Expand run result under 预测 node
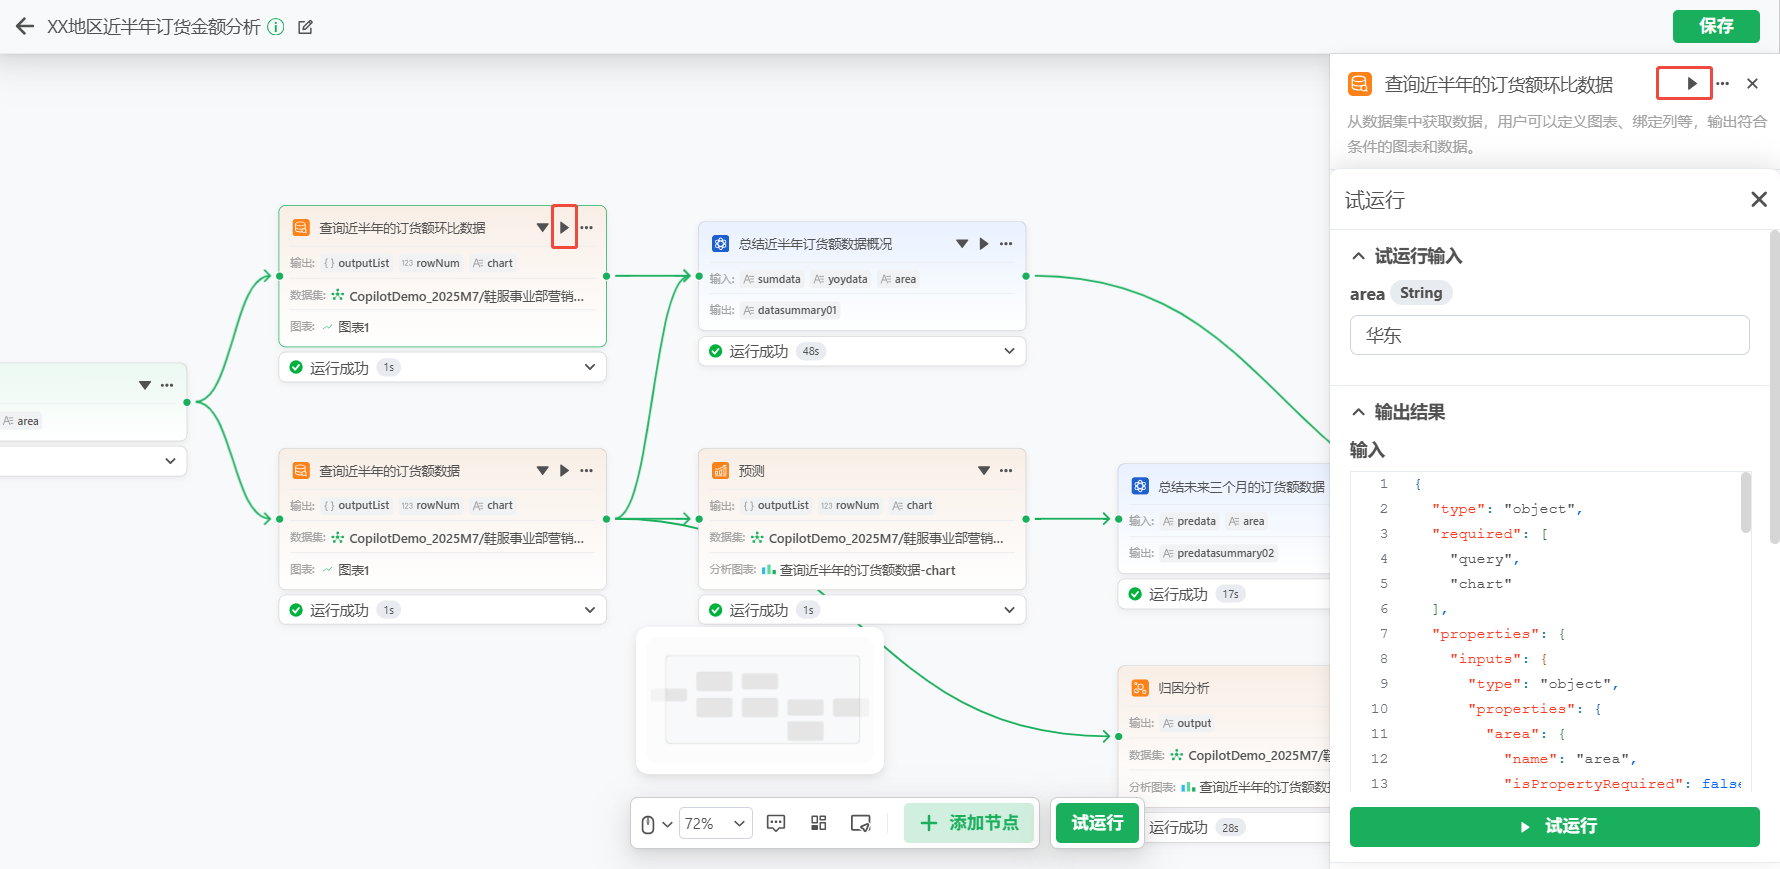Viewport: 1780px width, 869px height. [1009, 610]
